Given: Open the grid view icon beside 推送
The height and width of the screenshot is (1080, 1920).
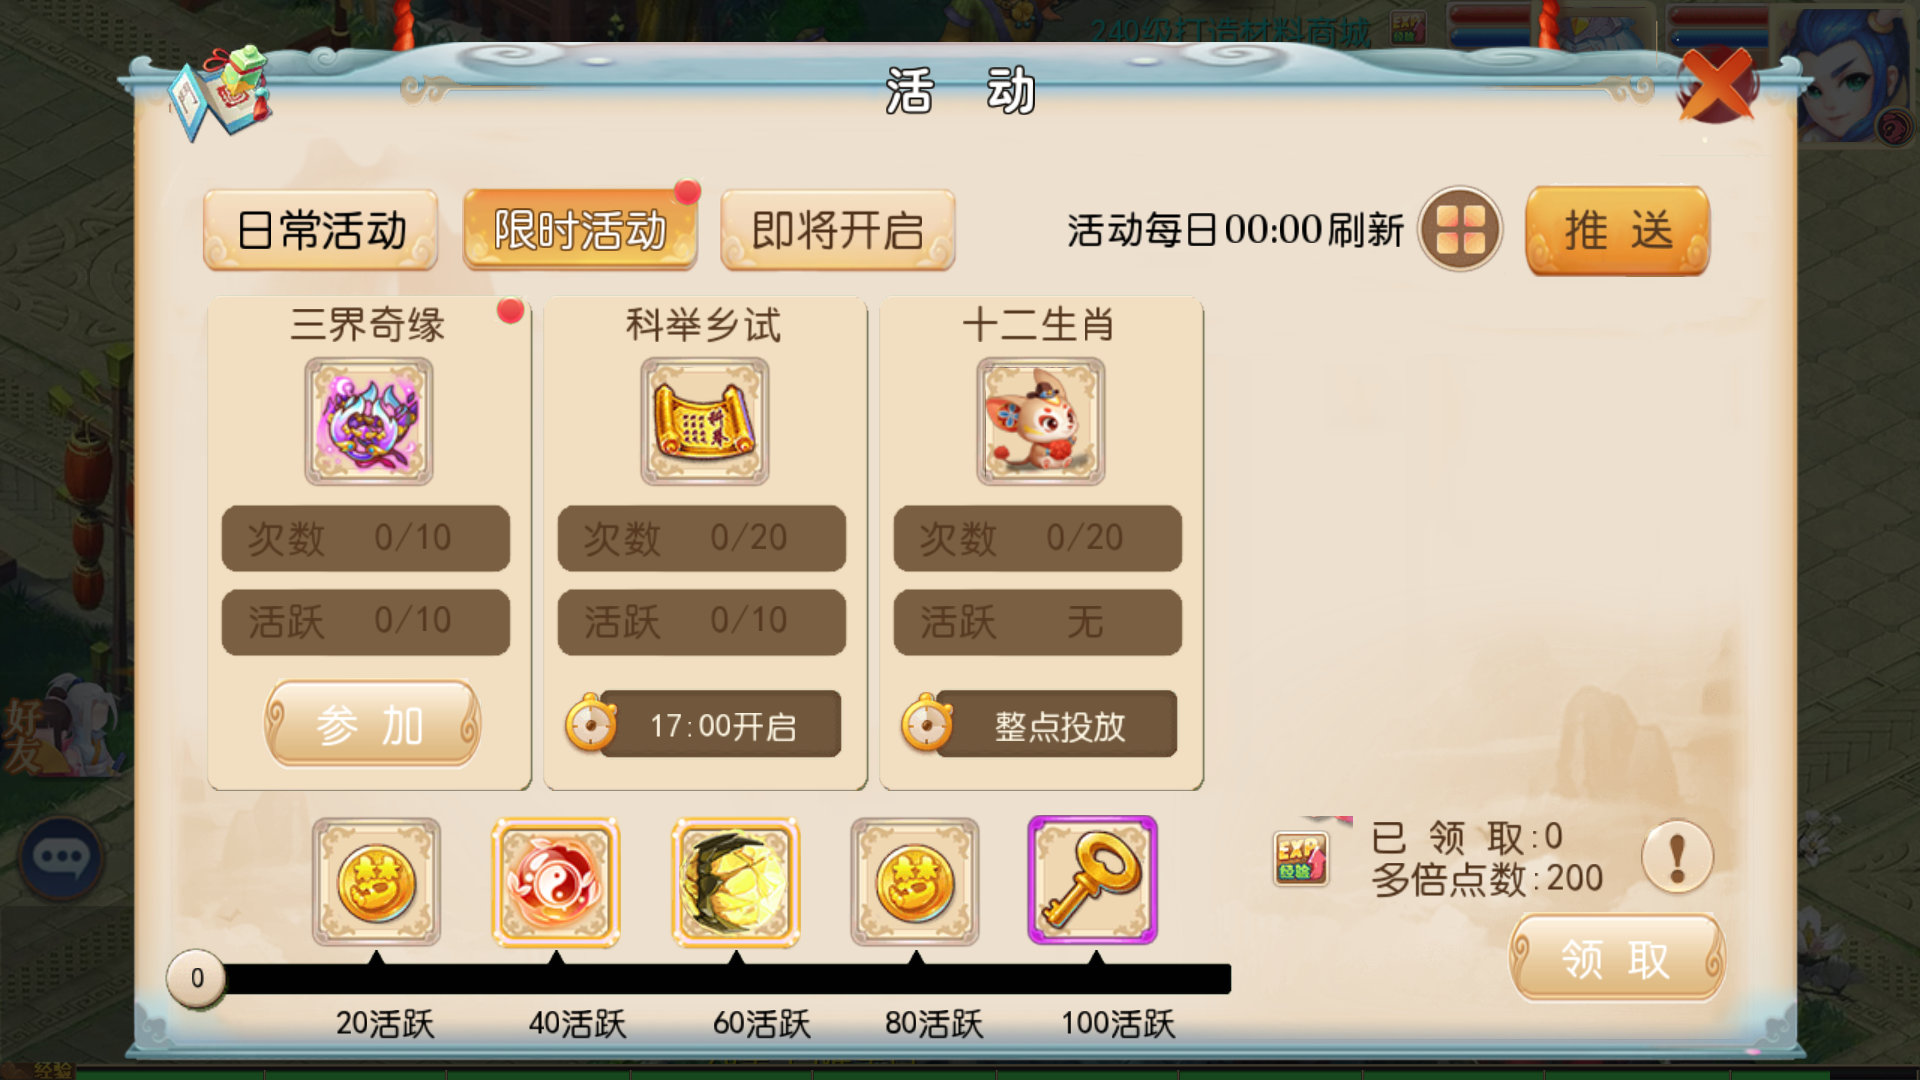Looking at the screenshot, I should coord(1460,229).
